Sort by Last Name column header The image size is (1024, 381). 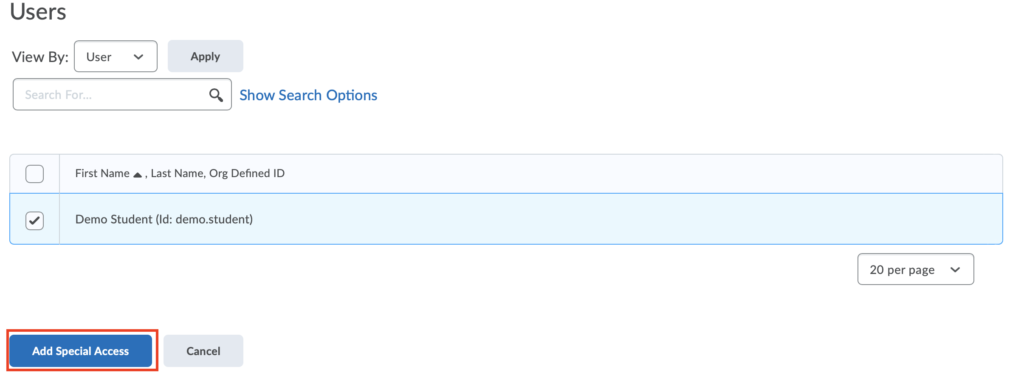[176, 174]
